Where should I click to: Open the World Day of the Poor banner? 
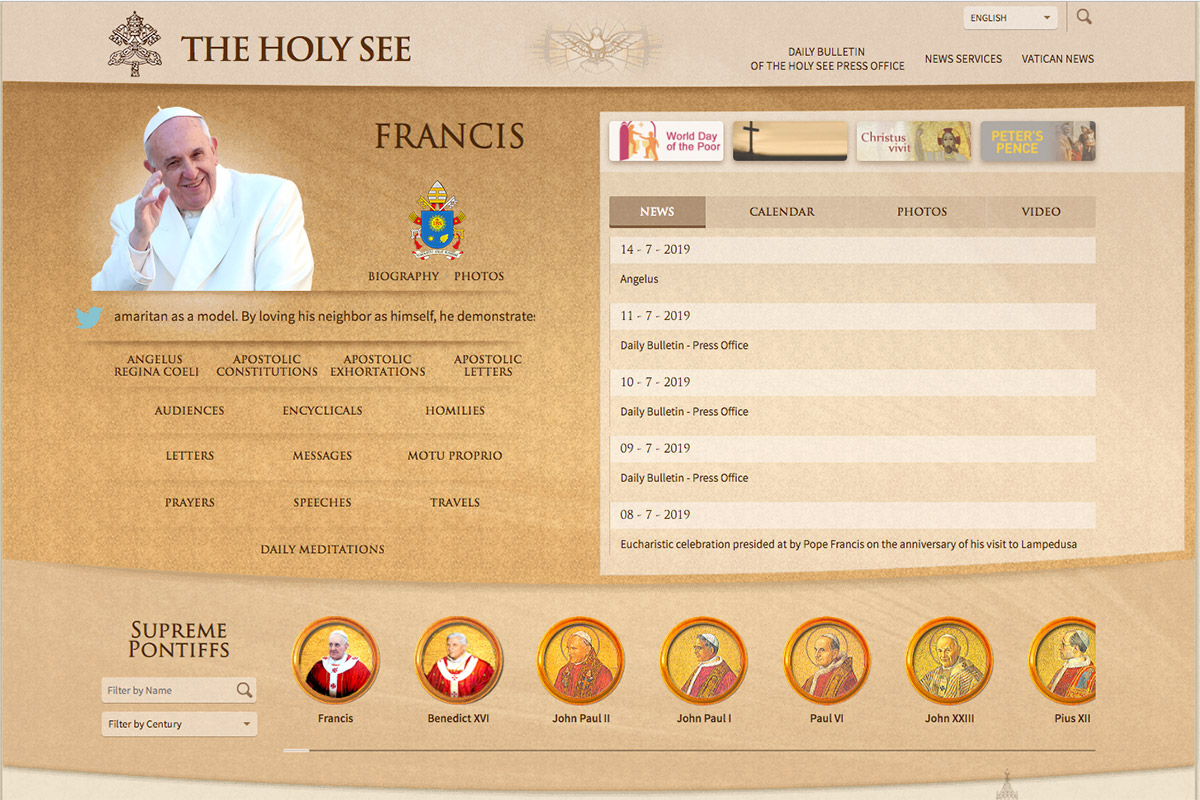pos(666,141)
